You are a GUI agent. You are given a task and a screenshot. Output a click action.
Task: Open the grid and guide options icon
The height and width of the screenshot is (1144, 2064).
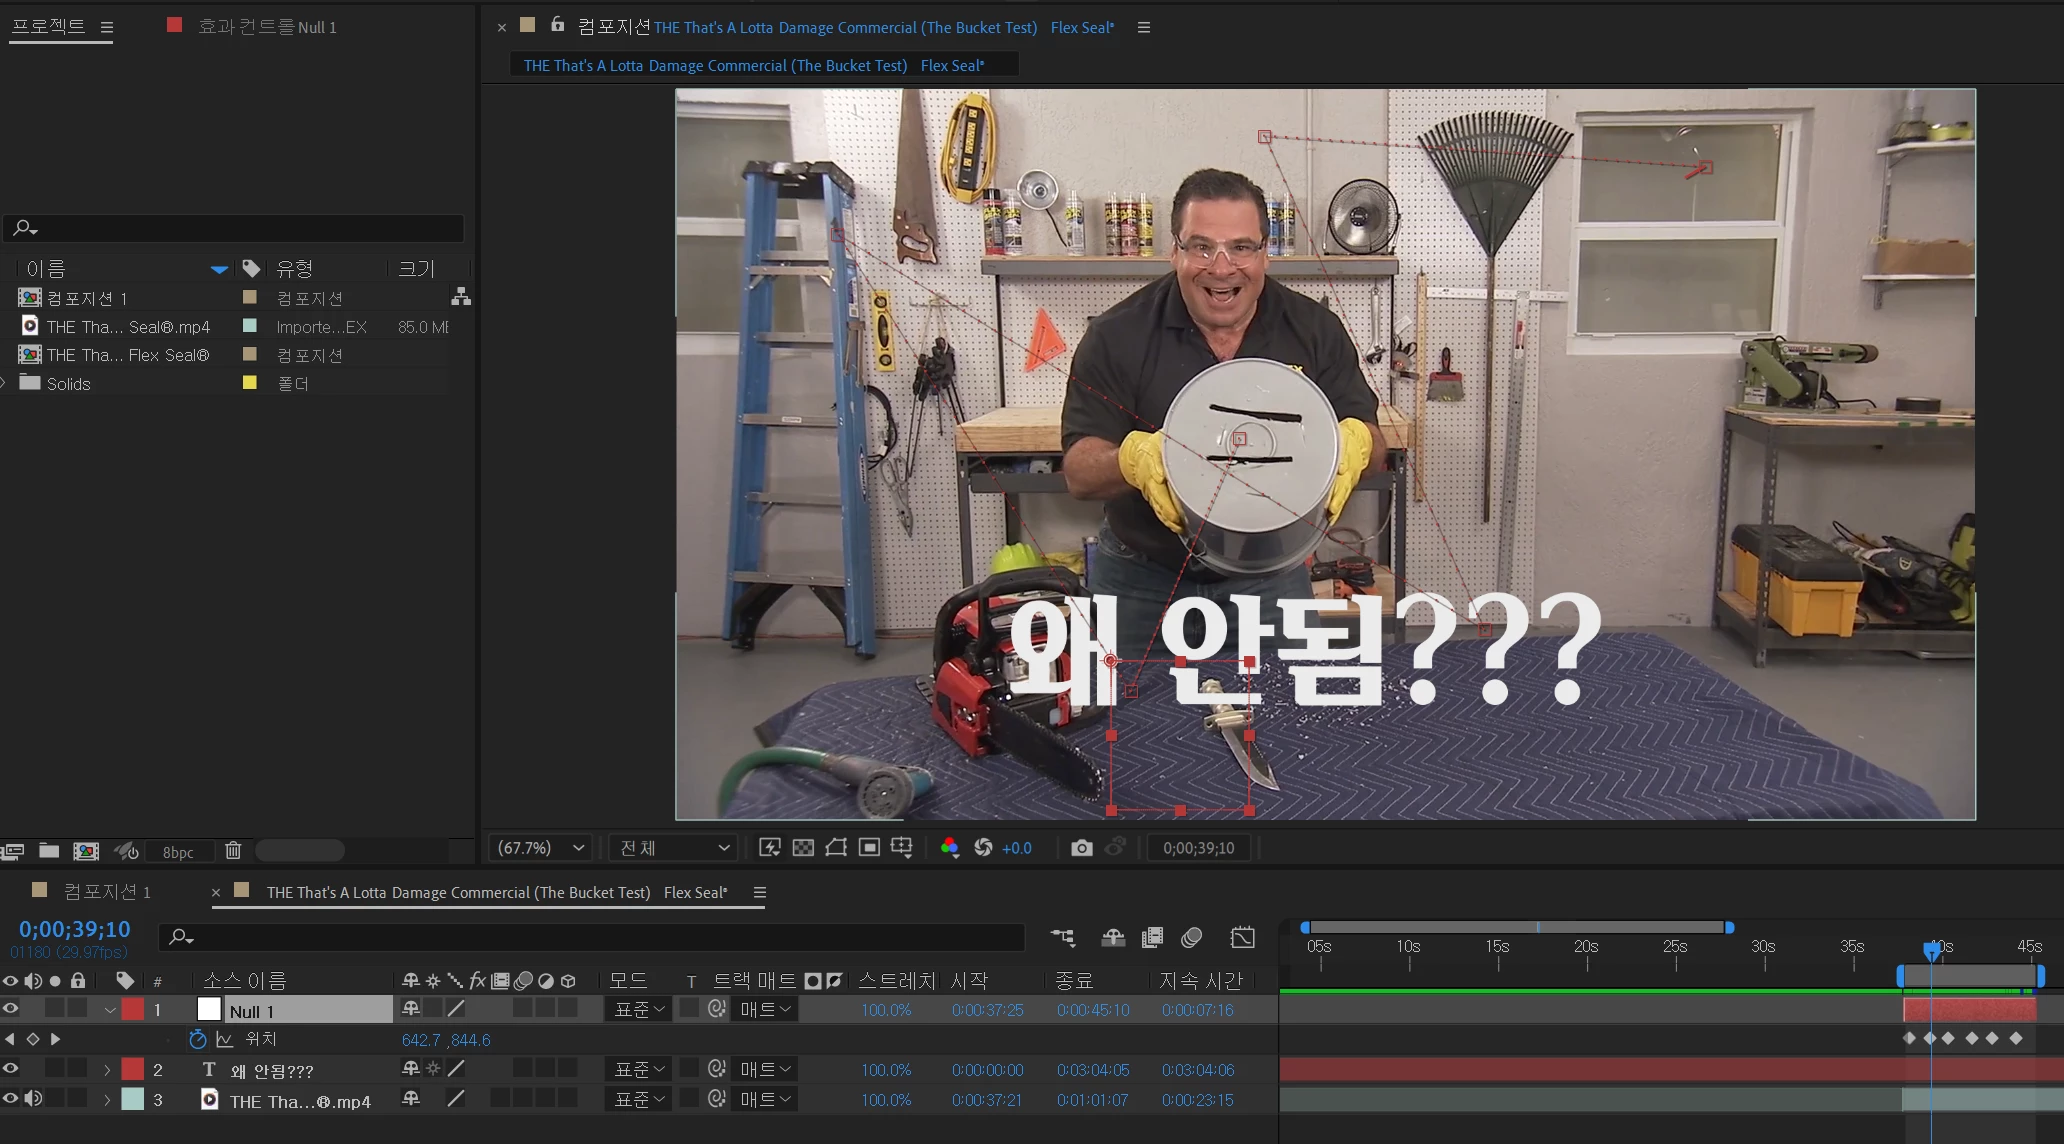point(901,848)
